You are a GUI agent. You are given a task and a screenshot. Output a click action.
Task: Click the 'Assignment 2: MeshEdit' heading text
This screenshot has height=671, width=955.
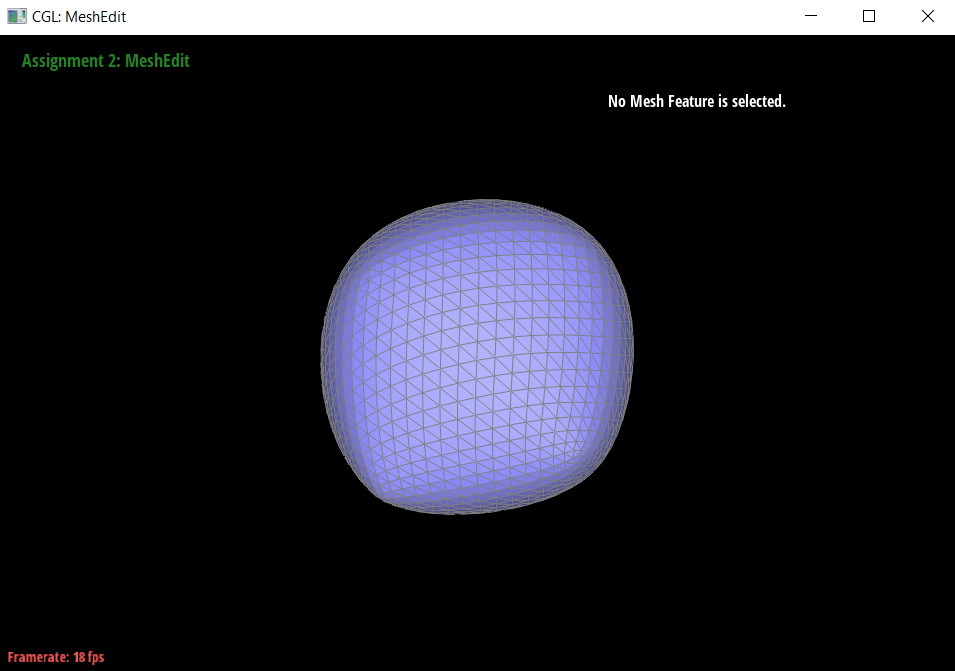(x=106, y=61)
